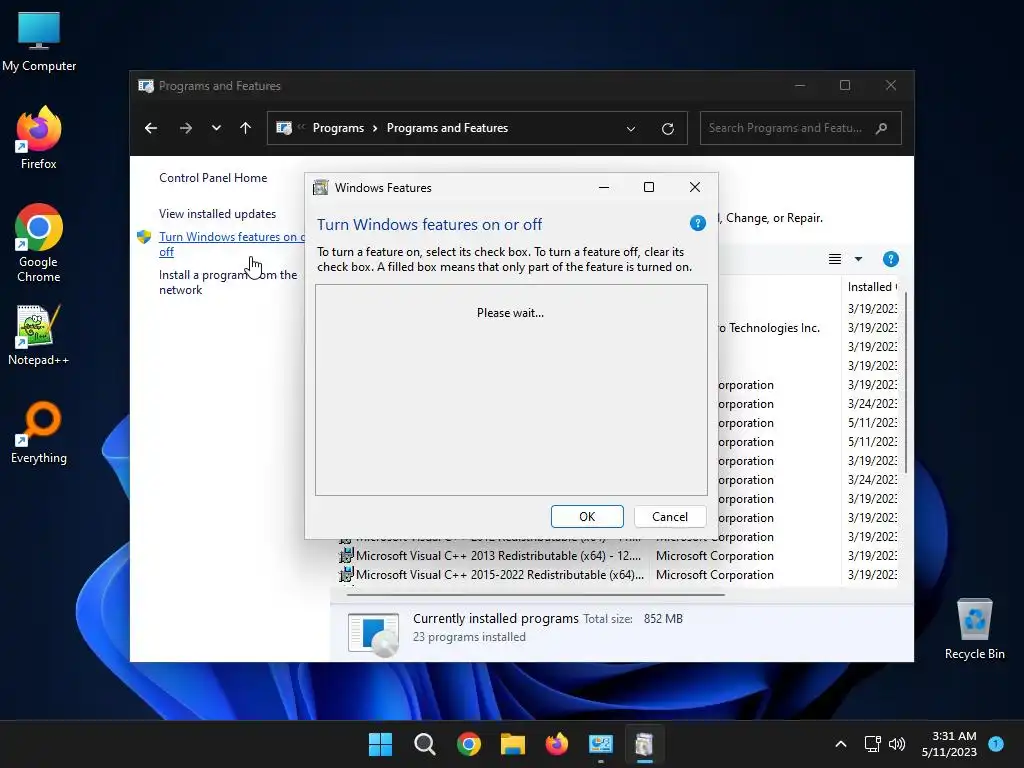Screen dimensions: 1024x768
Task: Click the Technologies Inc. publisher cell
Action: tap(769, 328)
